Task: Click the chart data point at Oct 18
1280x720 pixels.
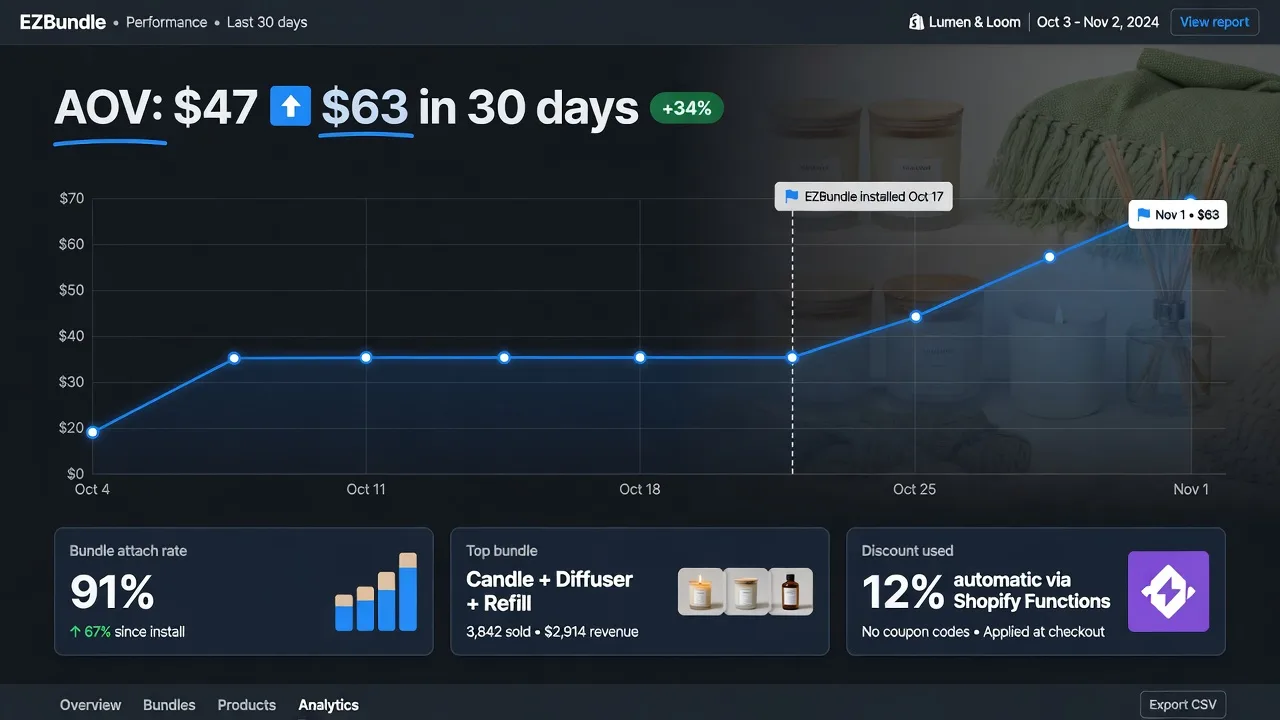Action: pos(640,357)
